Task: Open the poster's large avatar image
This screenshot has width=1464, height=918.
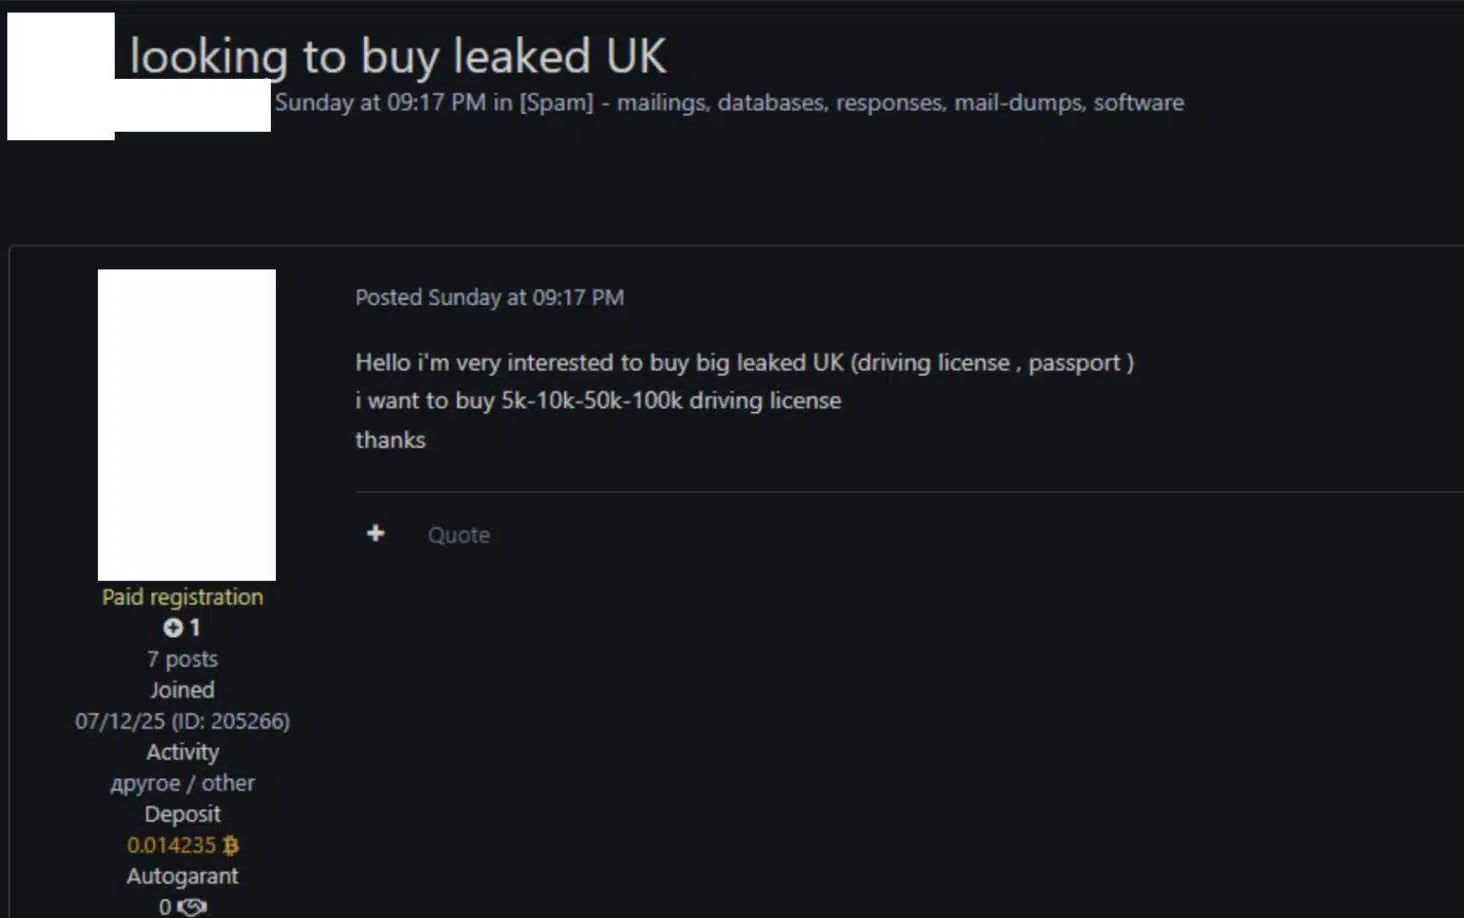Action: coord(187,425)
